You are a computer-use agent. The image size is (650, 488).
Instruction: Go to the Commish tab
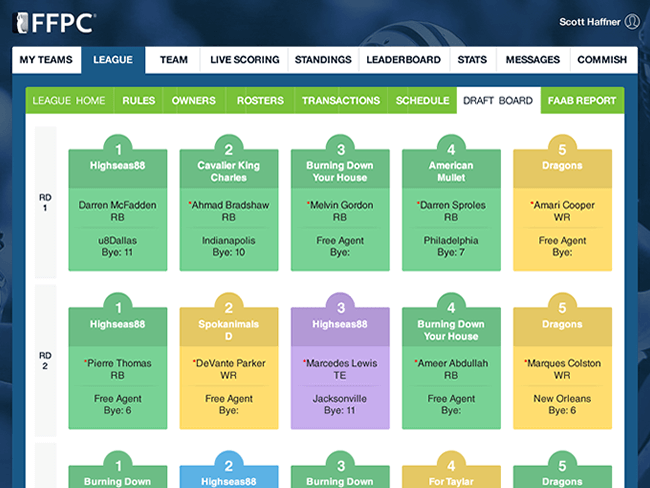click(602, 60)
